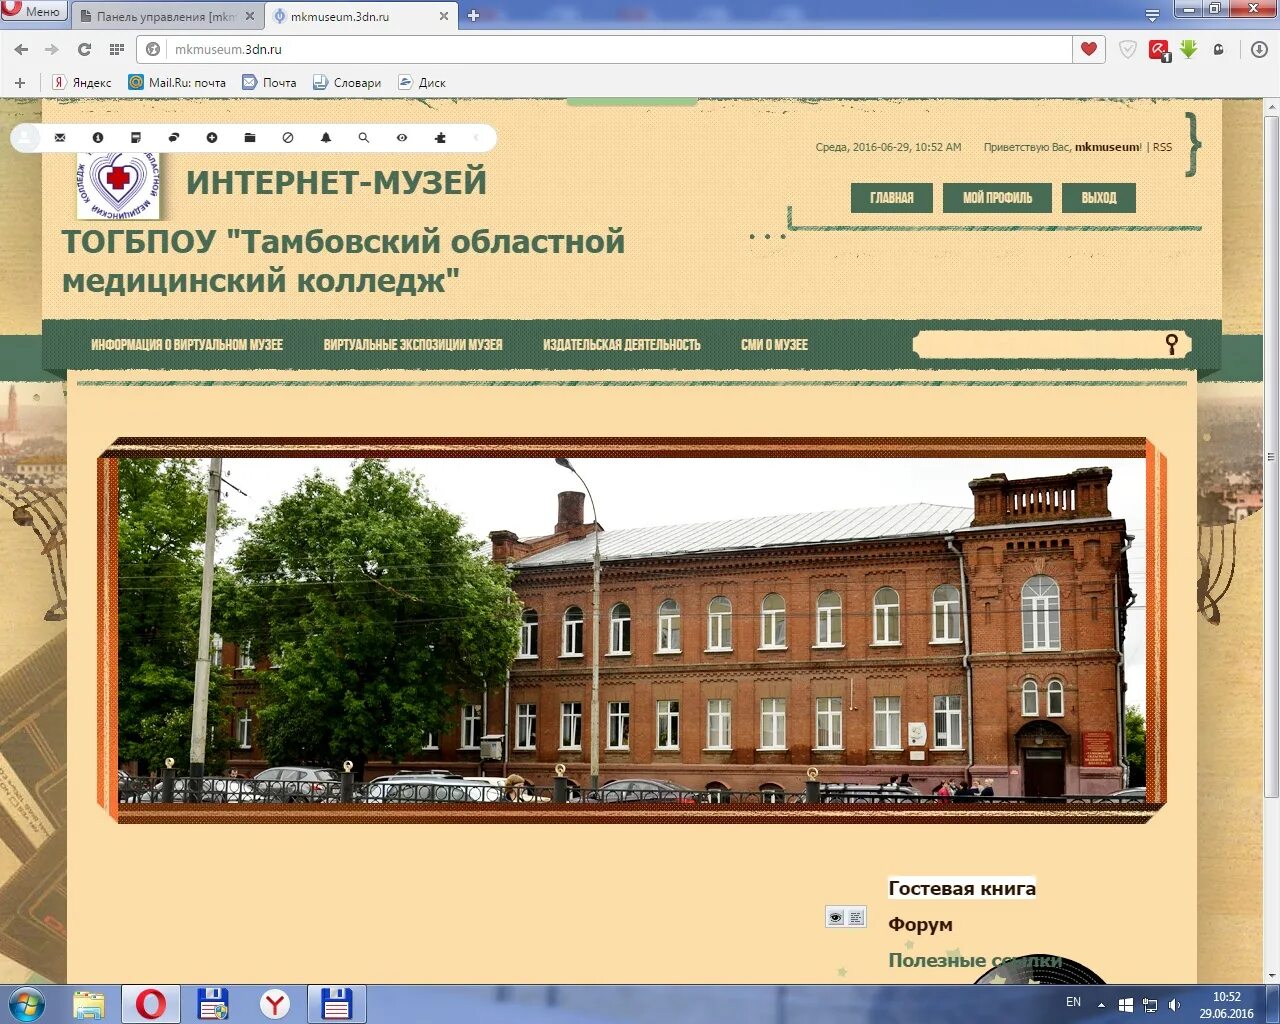Open МОЙ ПРОФИЛЬ
The image size is (1280, 1024).
[997, 198]
